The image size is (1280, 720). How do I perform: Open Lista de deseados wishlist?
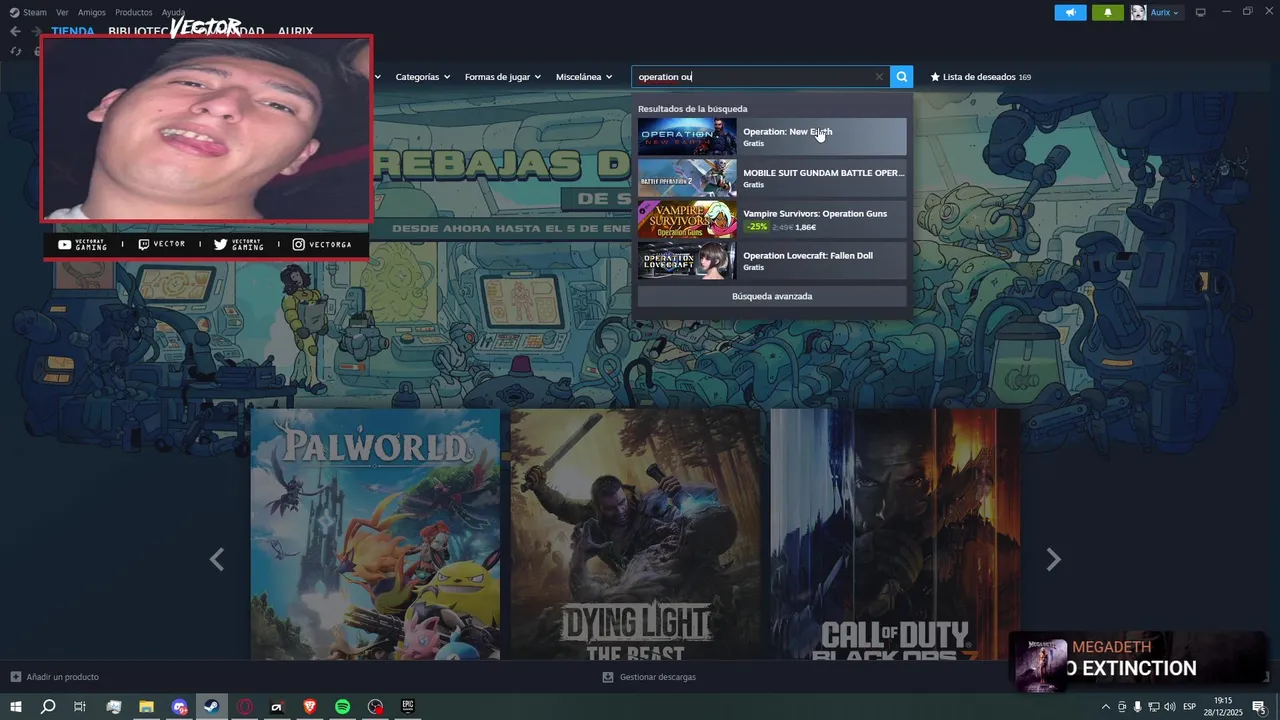pos(980,77)
